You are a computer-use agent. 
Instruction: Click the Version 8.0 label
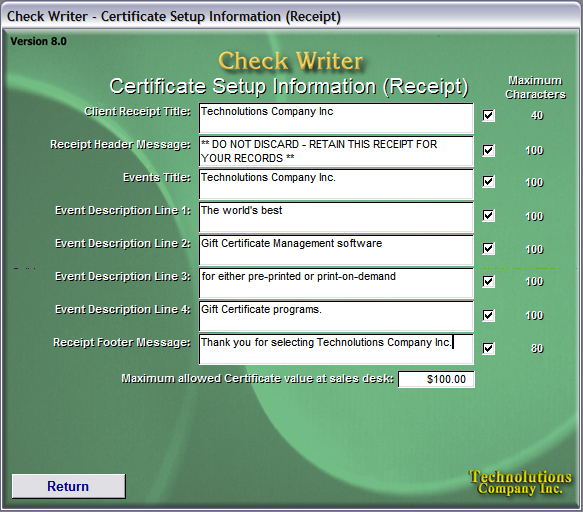(x=39, y=41)
